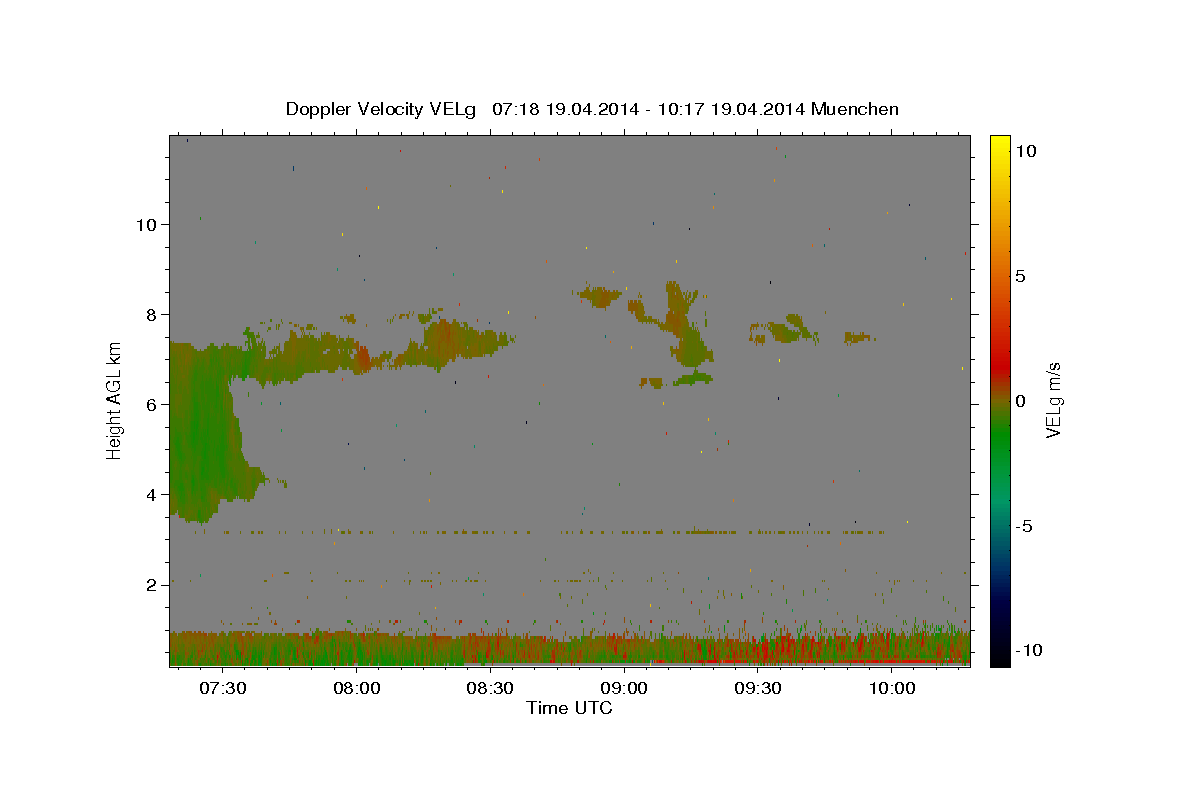Click the large green cloud echo near 07:20
Image resolution: width=1200 pixels, height=800 pixels.
pyautogui.click(x=205, y=432)
